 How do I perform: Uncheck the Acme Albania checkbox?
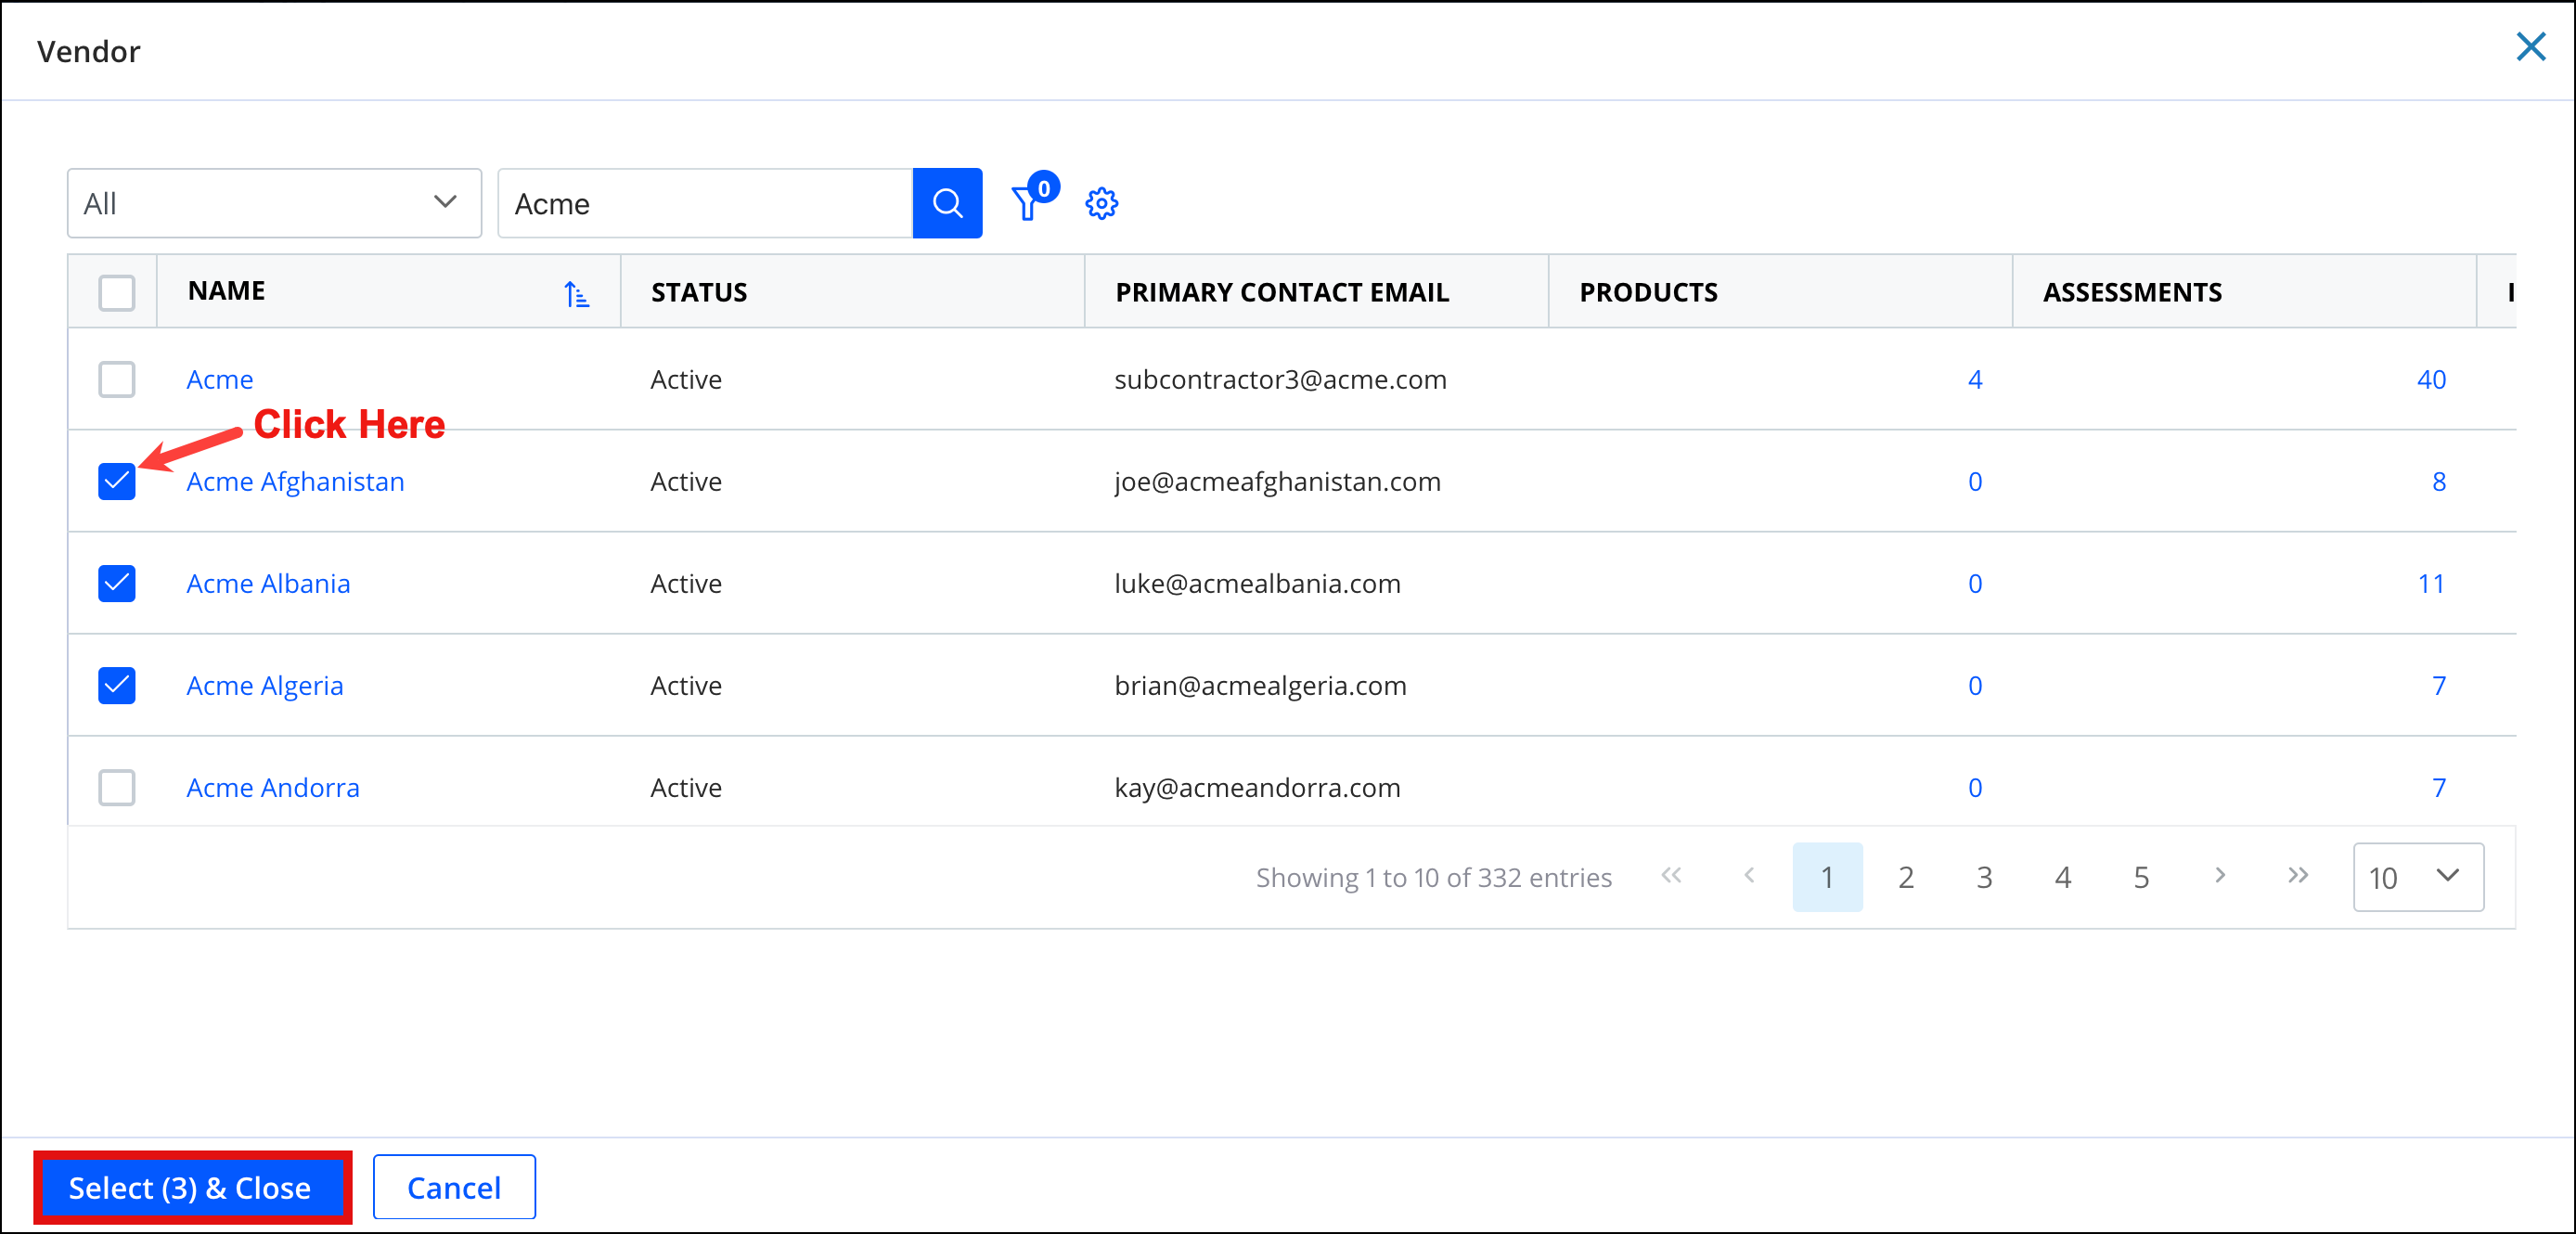(x=117, y=583)
